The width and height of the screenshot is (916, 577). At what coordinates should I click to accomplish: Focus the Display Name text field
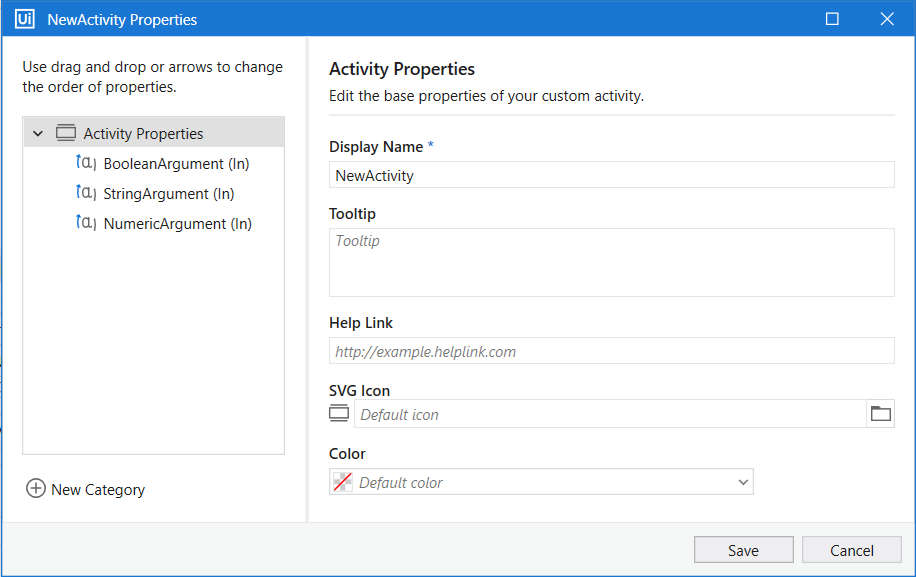pos(611,175)
